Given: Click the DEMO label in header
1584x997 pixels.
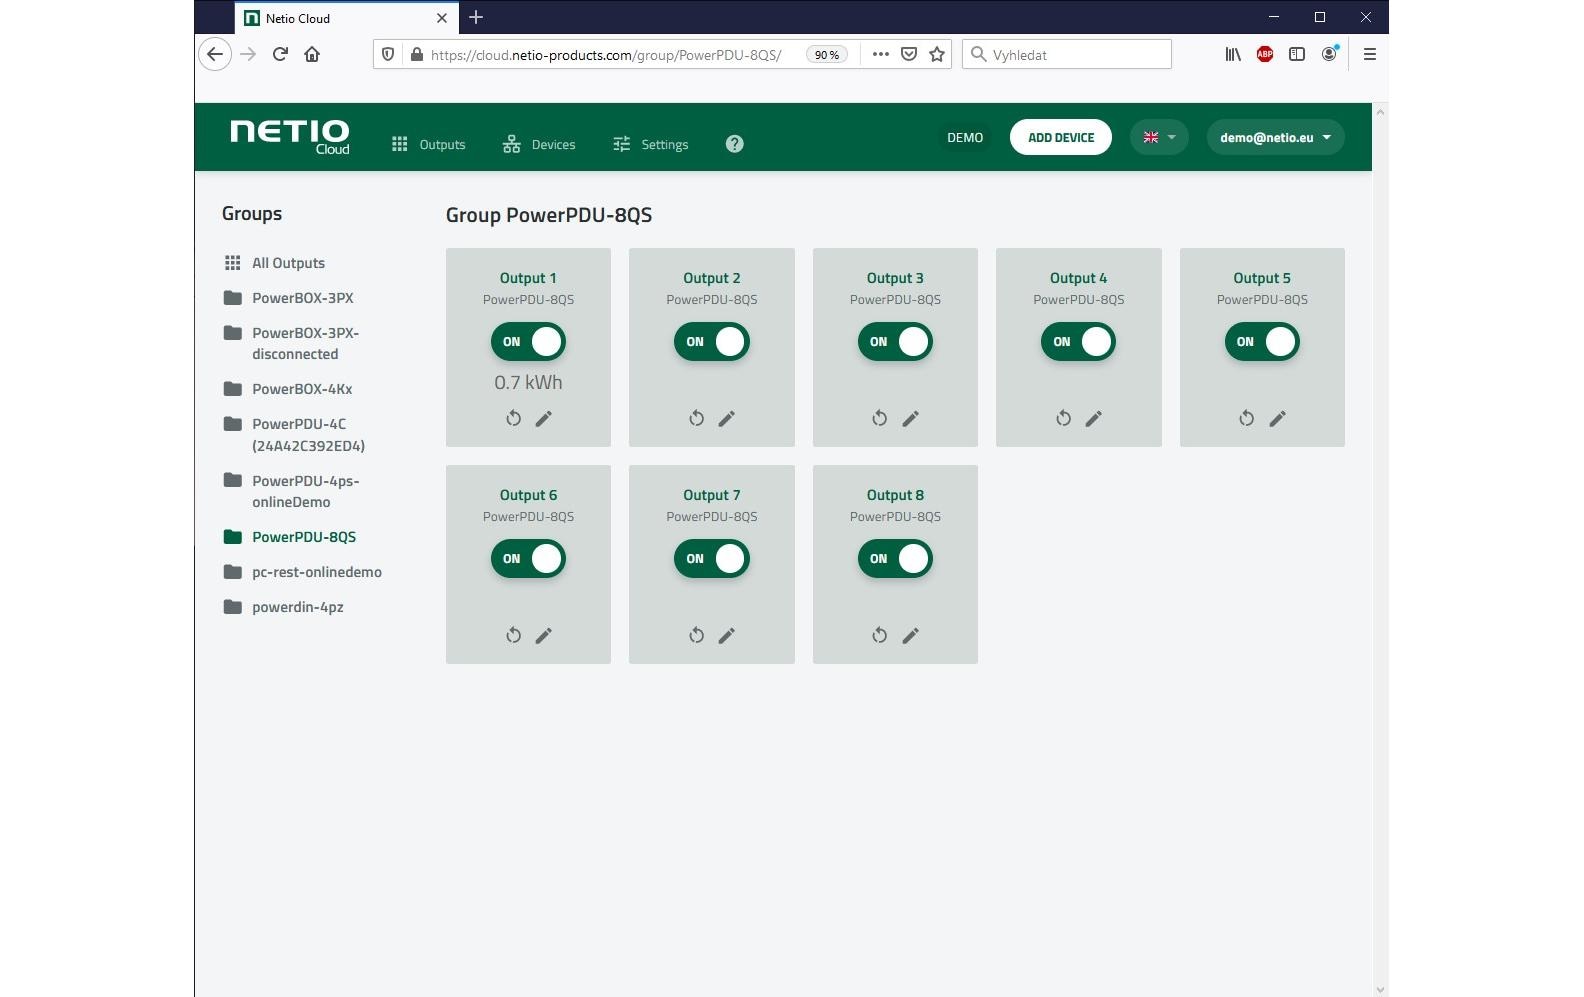Looking at the screenshot, I should pyautogui.click(x=965, y=138).
